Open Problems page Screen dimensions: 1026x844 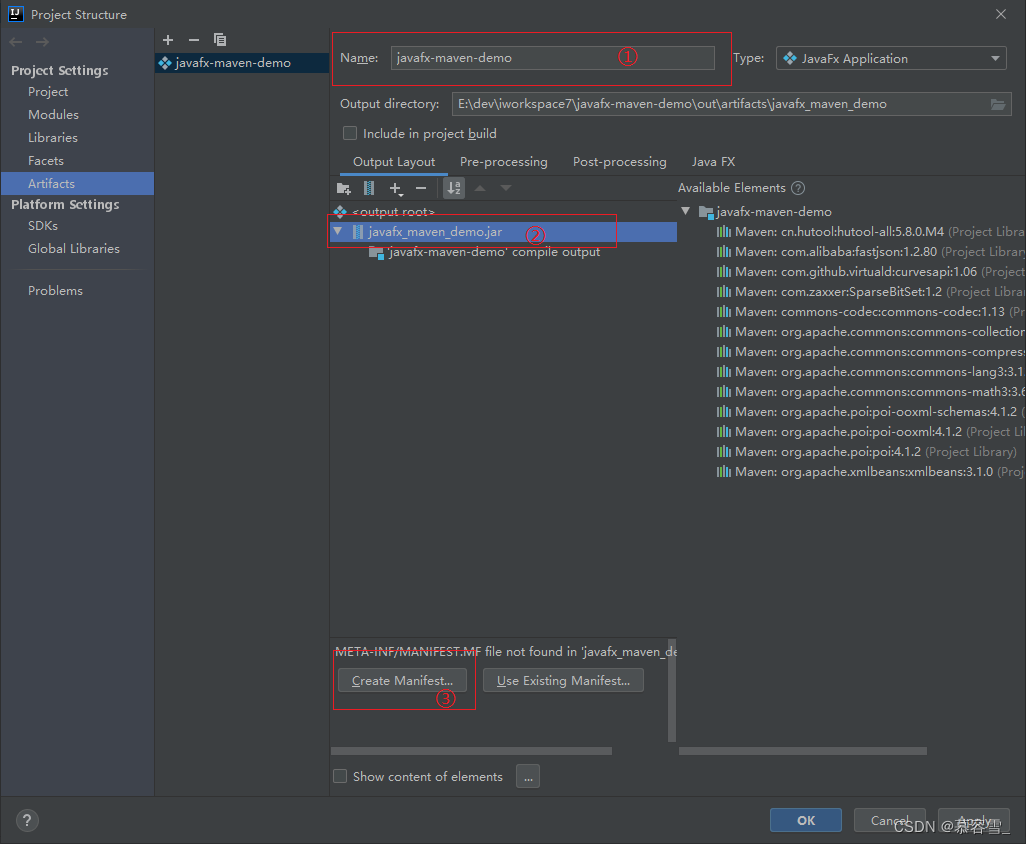pos(55,290)
